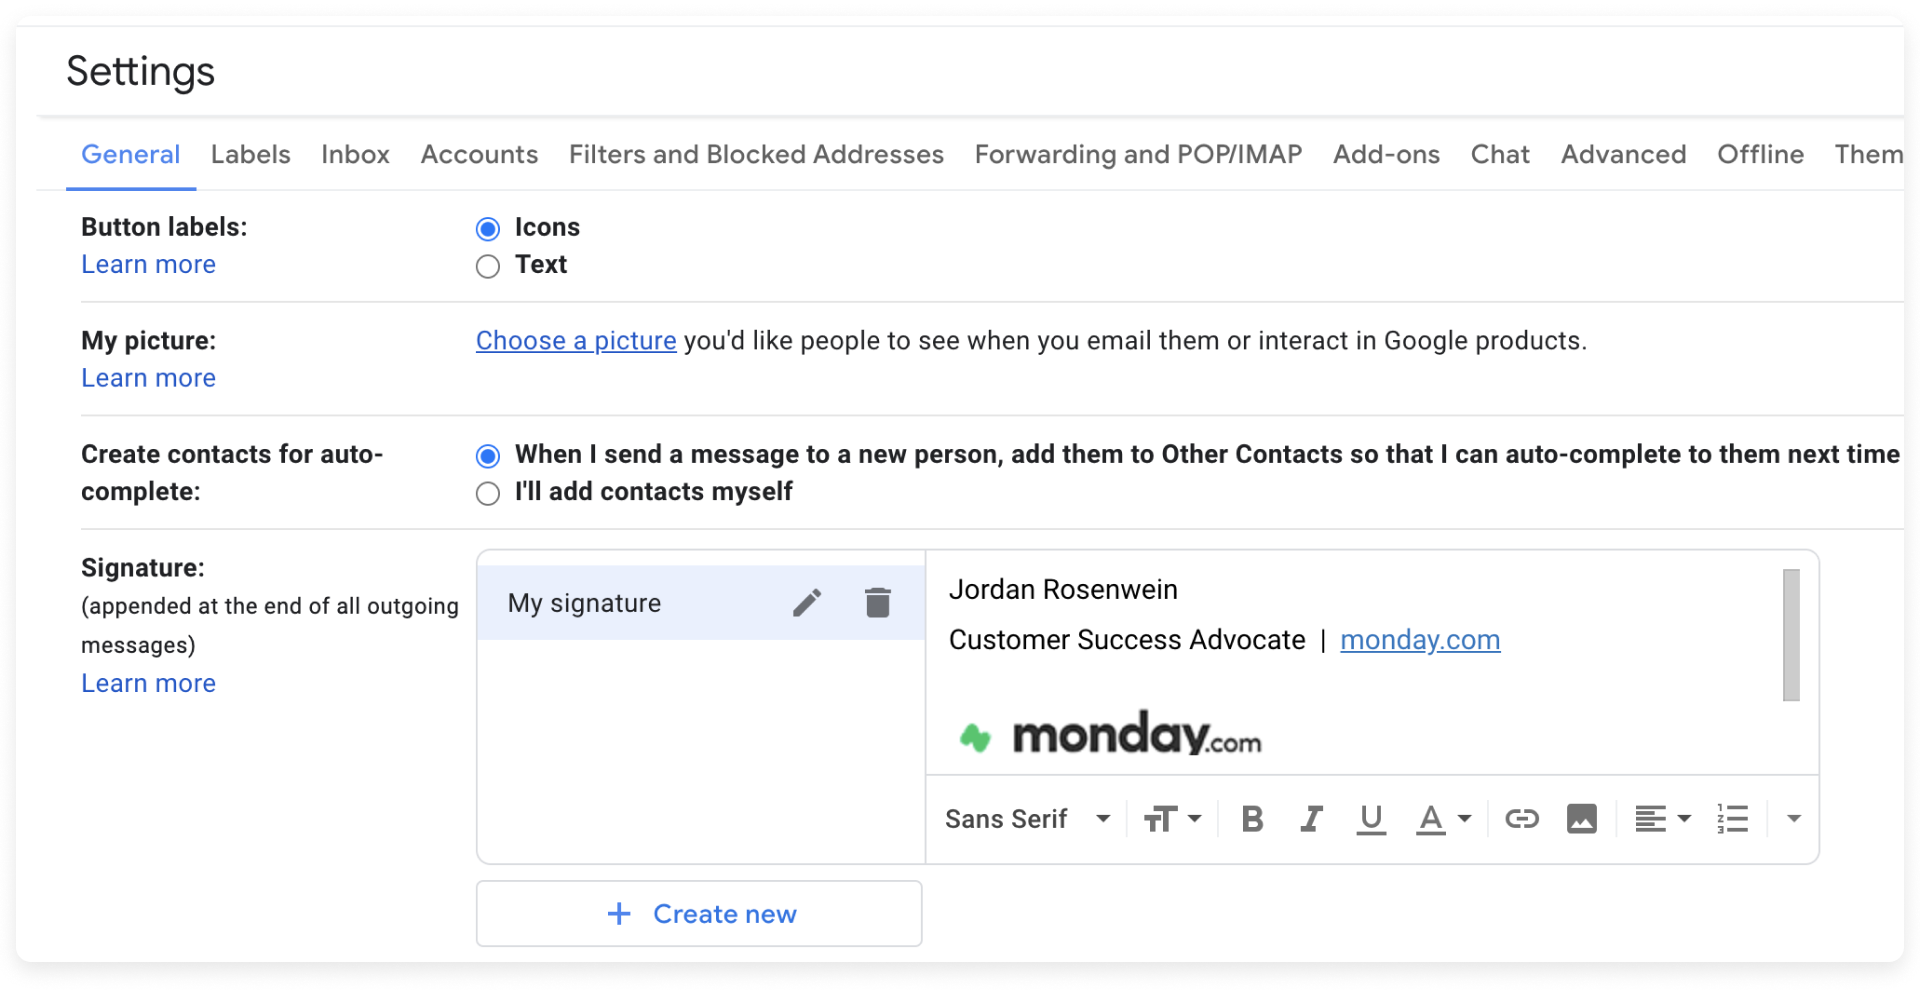Toggle bold formatting in signature editor
1920x994 pixels.
point(1251,819)
